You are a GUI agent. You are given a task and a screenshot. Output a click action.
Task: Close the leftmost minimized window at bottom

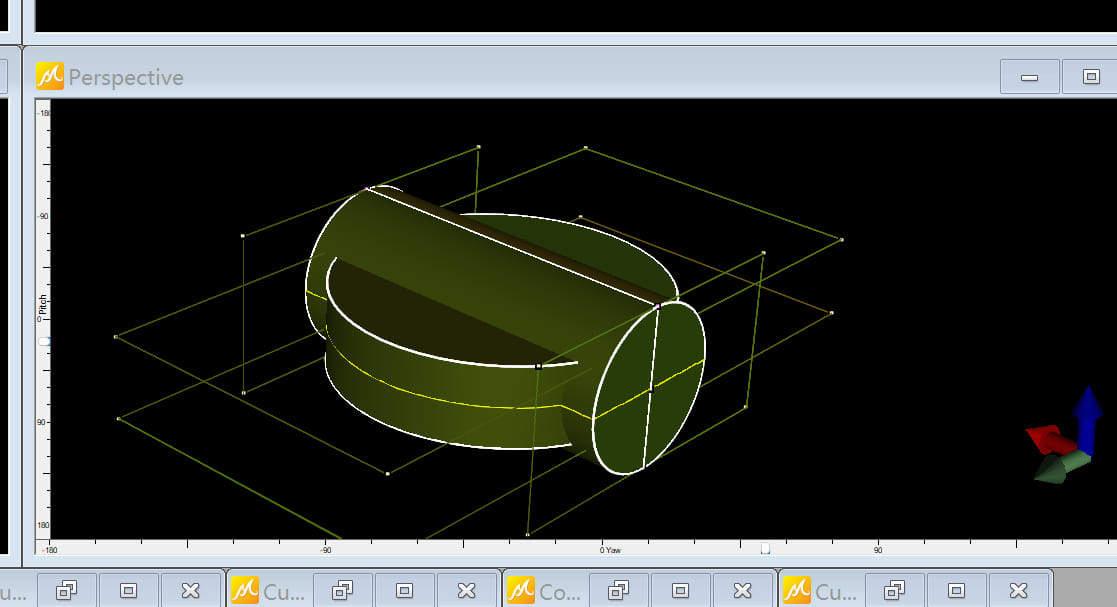tap(190, 590)
